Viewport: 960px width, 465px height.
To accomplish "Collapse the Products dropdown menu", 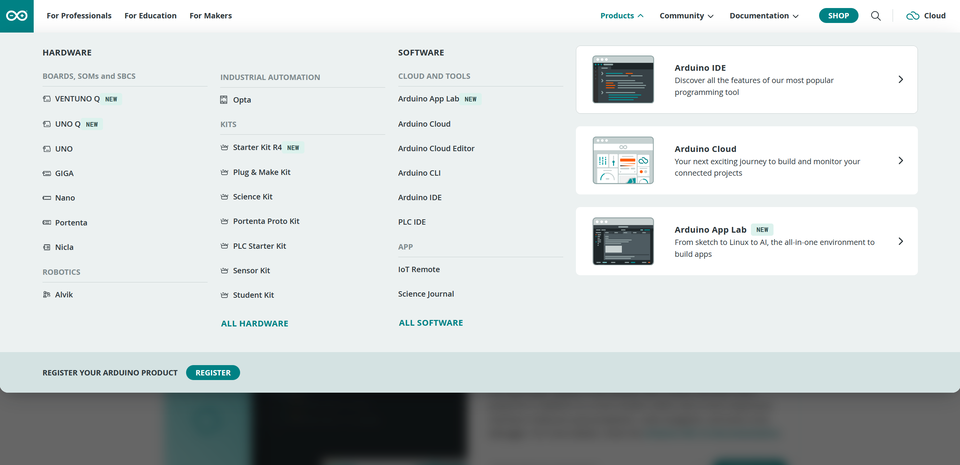I will pos(621,16).
